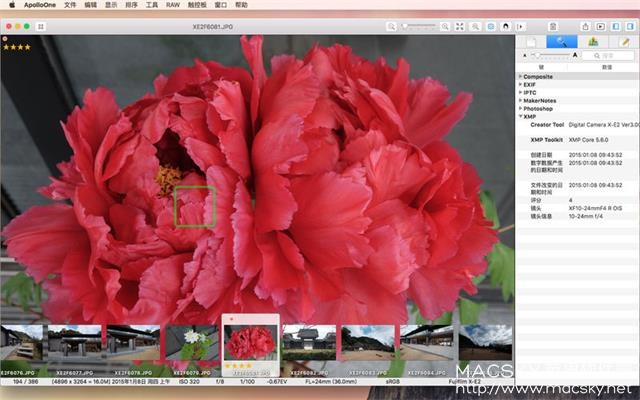The width and height of the screenshot is (640, 400).
Task: Click the zoom out magnifier icon
Action: [391, 27]
